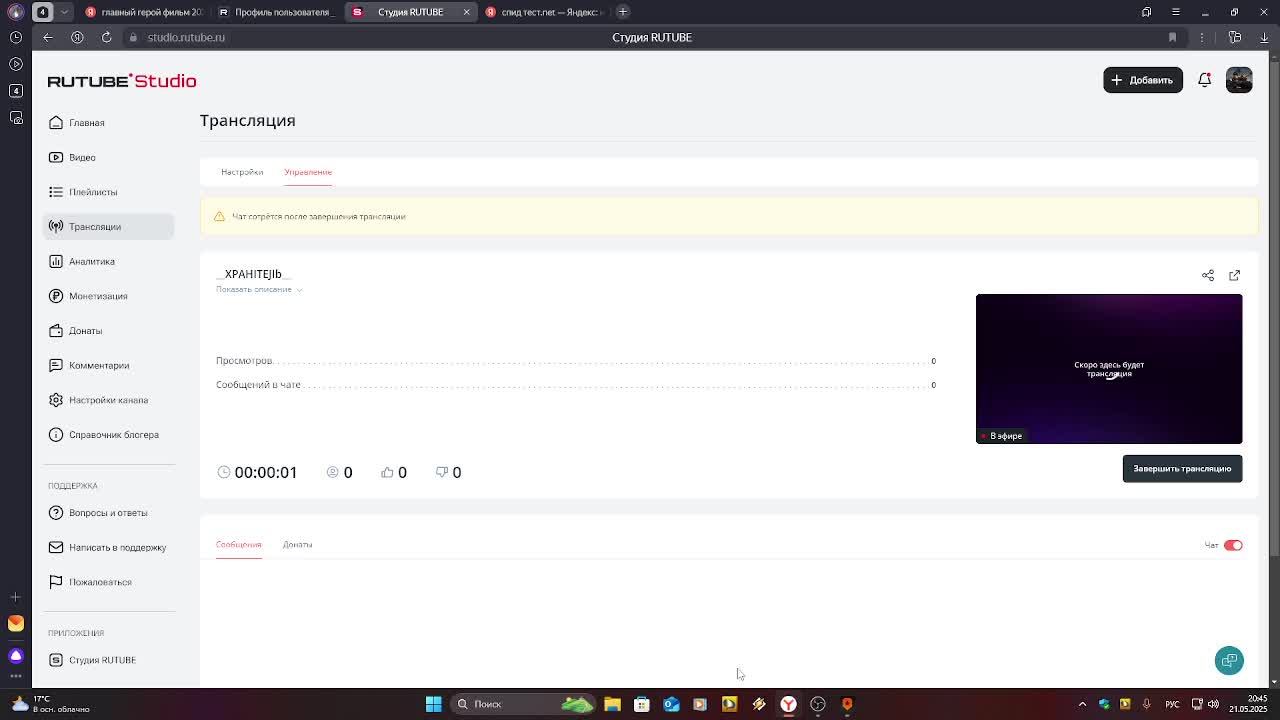1280x720 pixels.
Task: Go to the Донаты sidebar item
Action: tap(108, 330)
